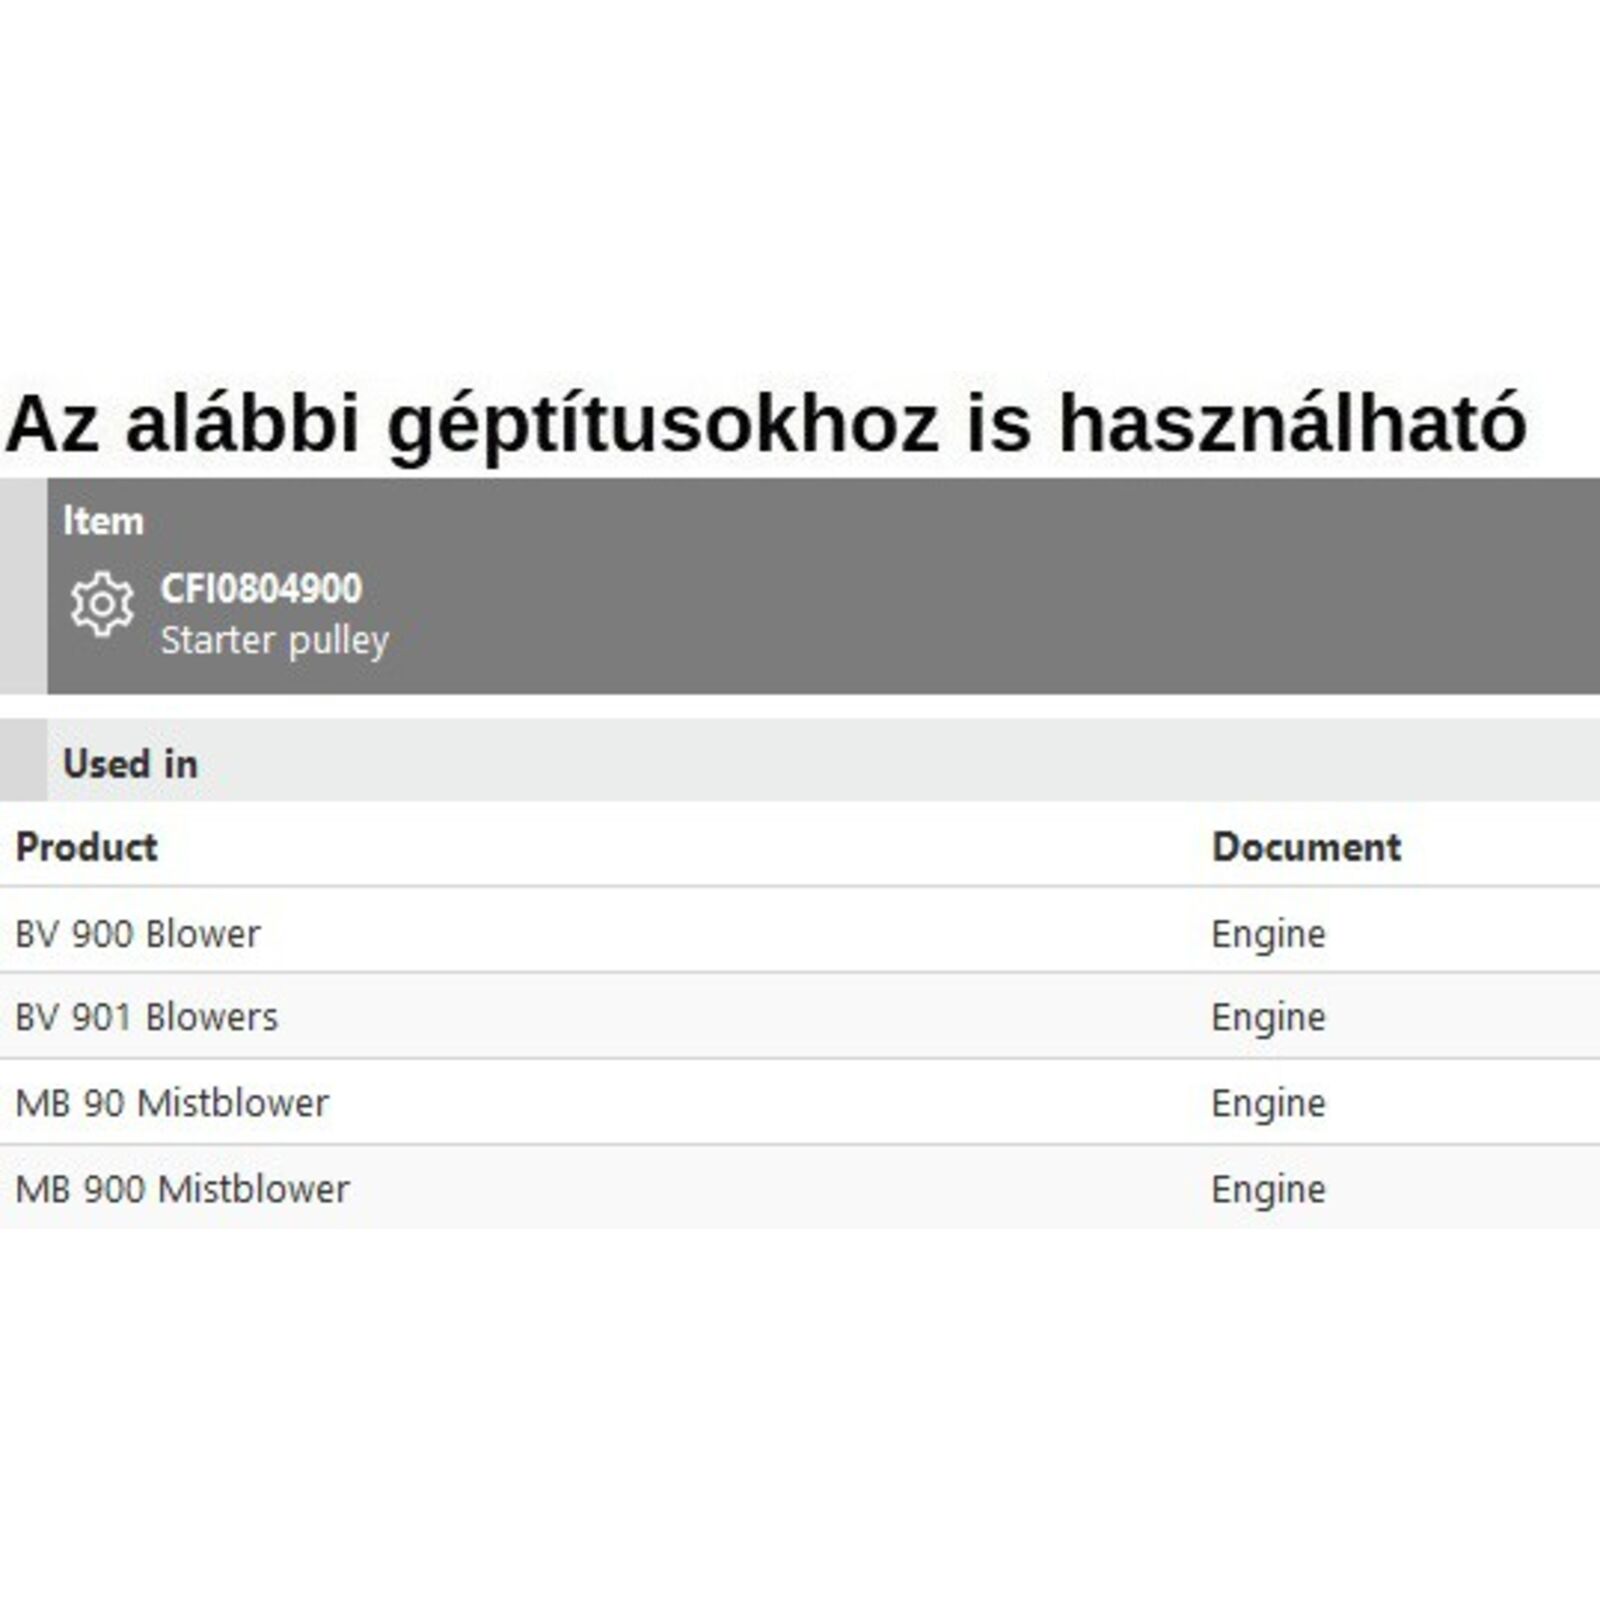Select the Used in section header
Image resolution: width=1600 pixels, height=1600 pixels.
click(130, 764)
